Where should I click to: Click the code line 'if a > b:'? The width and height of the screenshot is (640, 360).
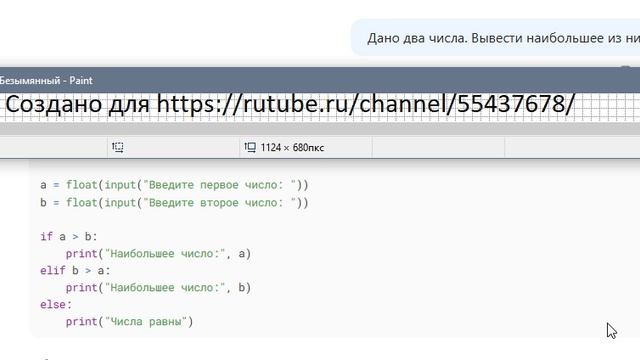coord(69,236)
